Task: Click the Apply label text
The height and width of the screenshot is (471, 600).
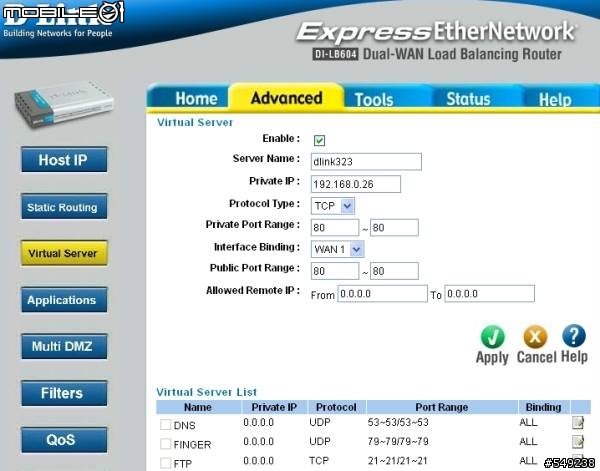Action: click(x=492, y=358)
